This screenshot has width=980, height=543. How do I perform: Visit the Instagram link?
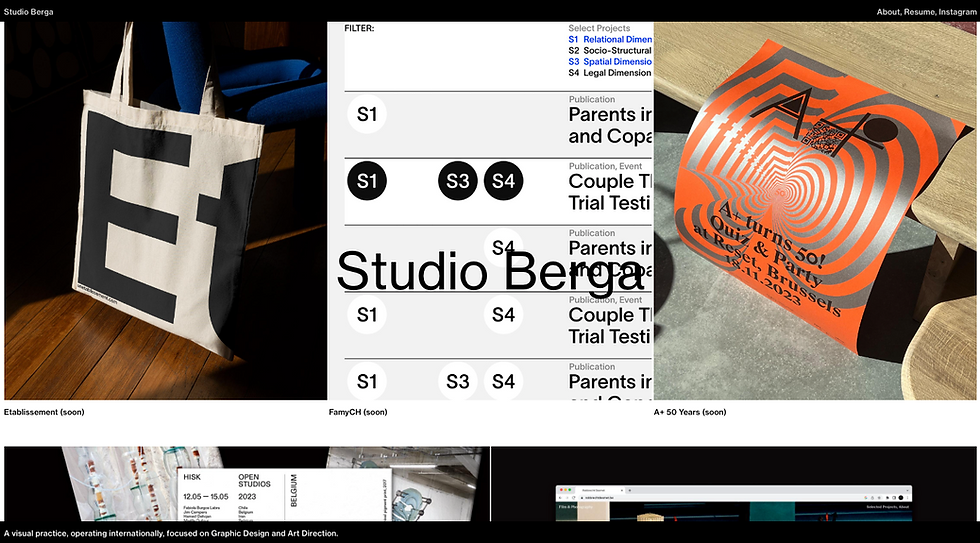pyautogui.click(x=957, y=12)
